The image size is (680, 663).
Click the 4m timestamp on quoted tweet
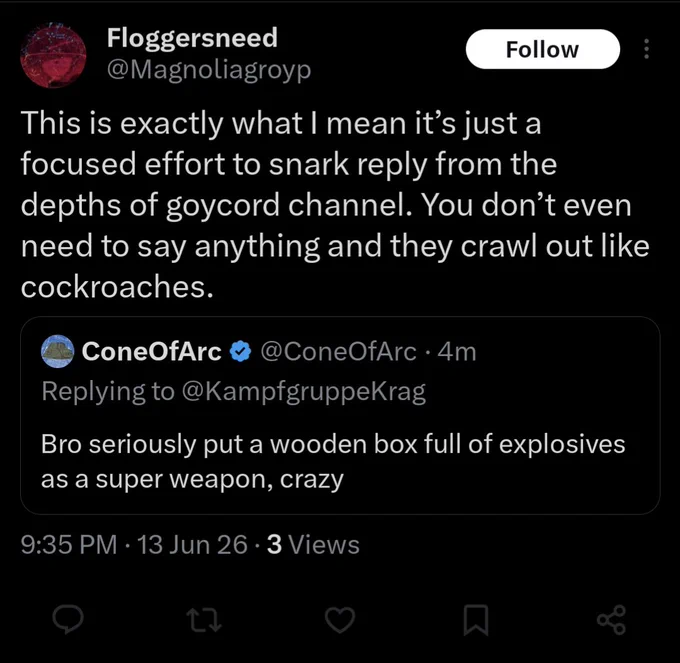(x=457, y=352)
